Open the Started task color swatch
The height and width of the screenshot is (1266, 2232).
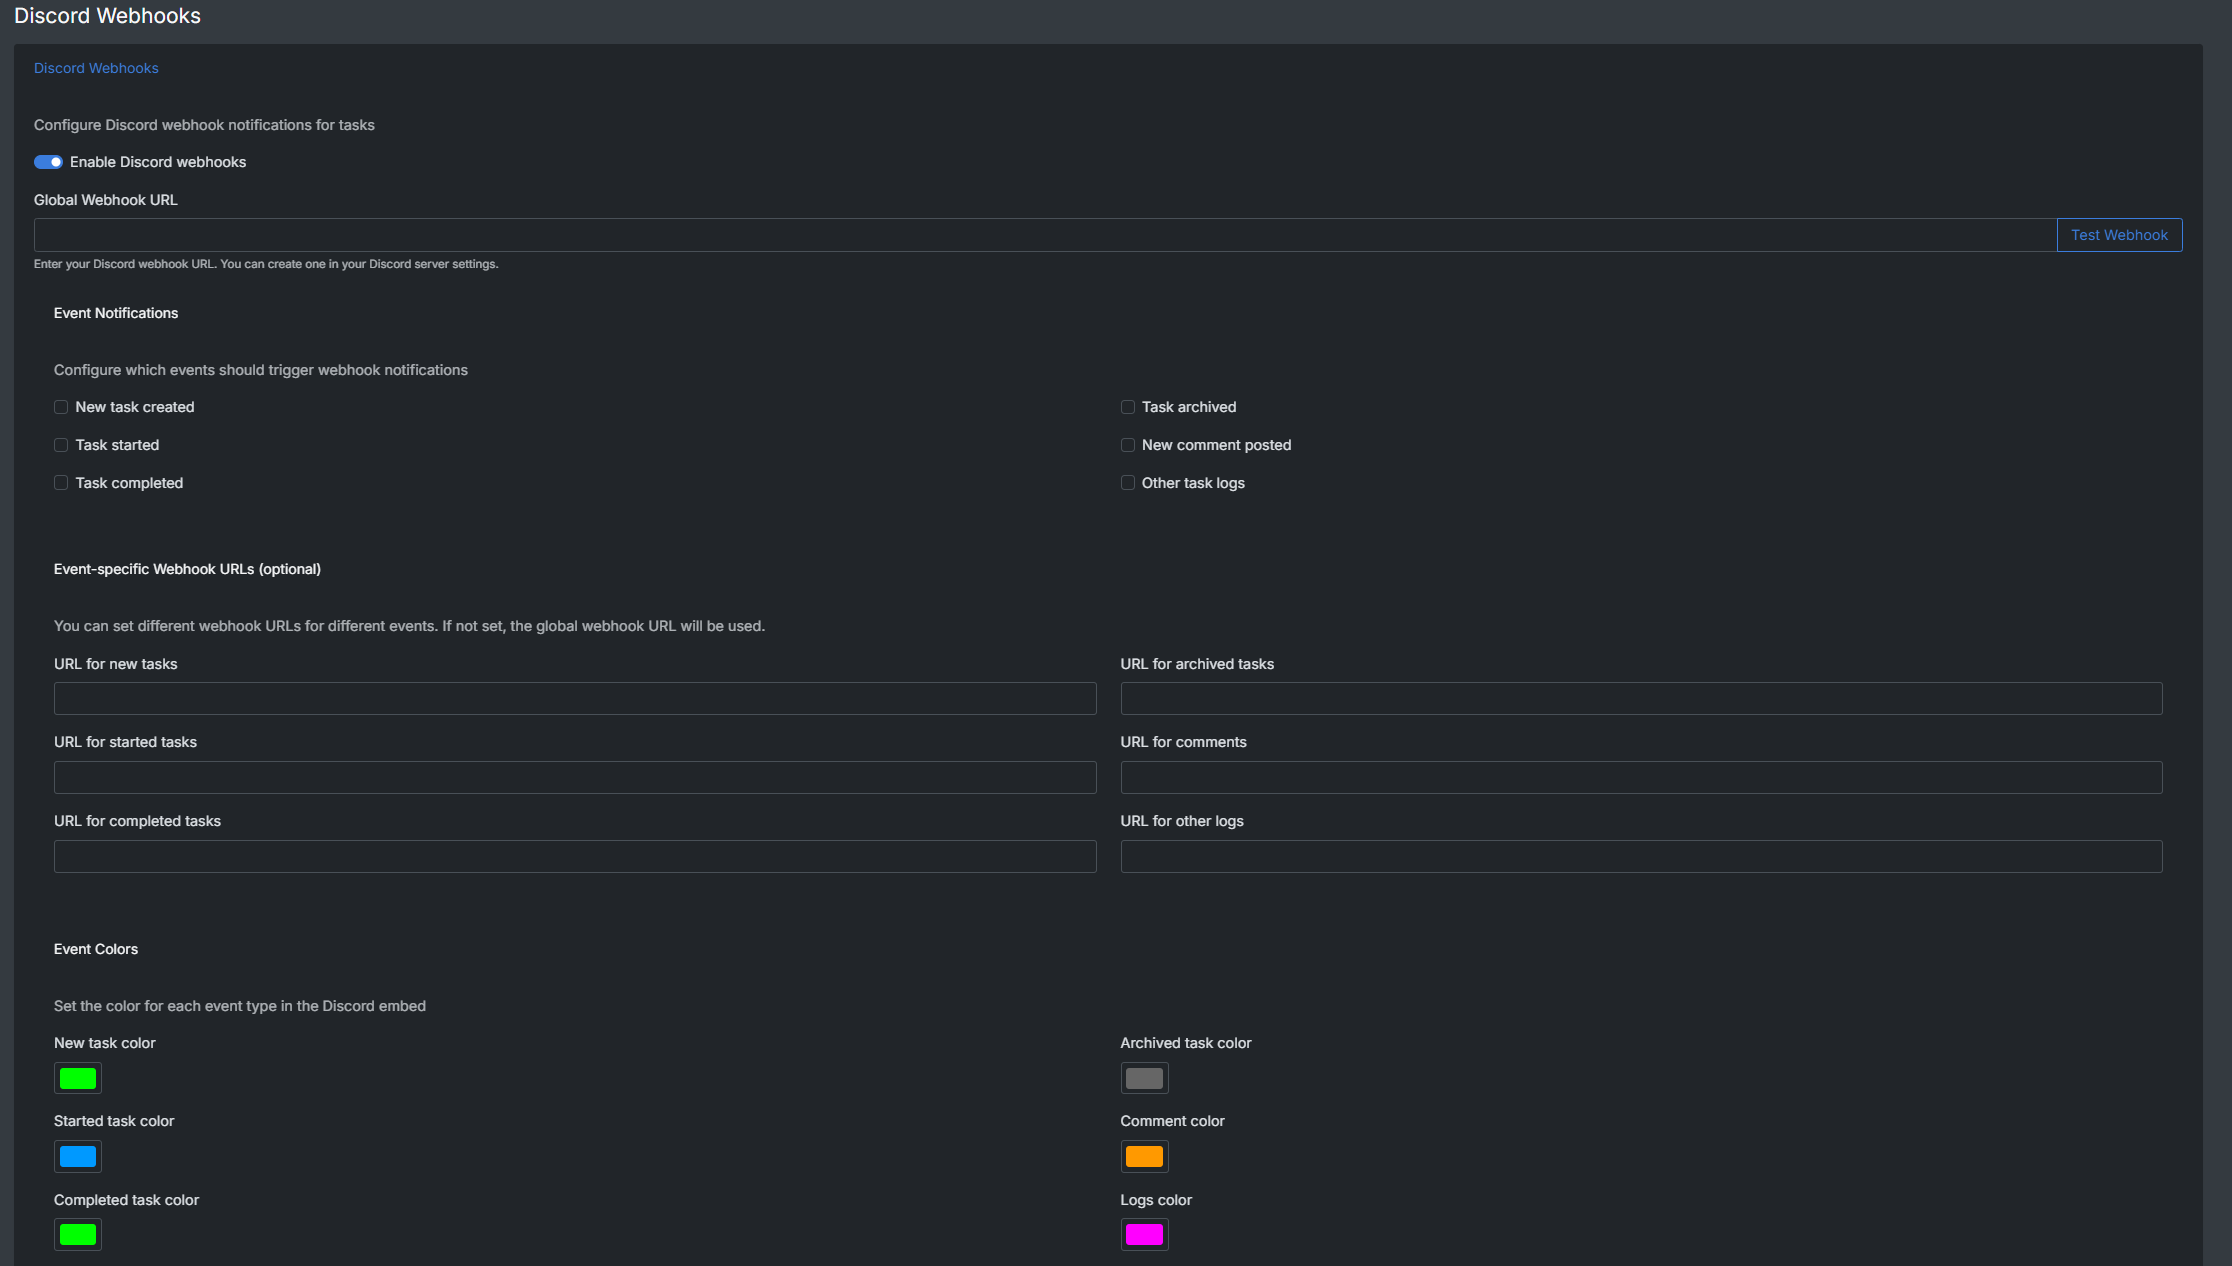pos(78,1156)
